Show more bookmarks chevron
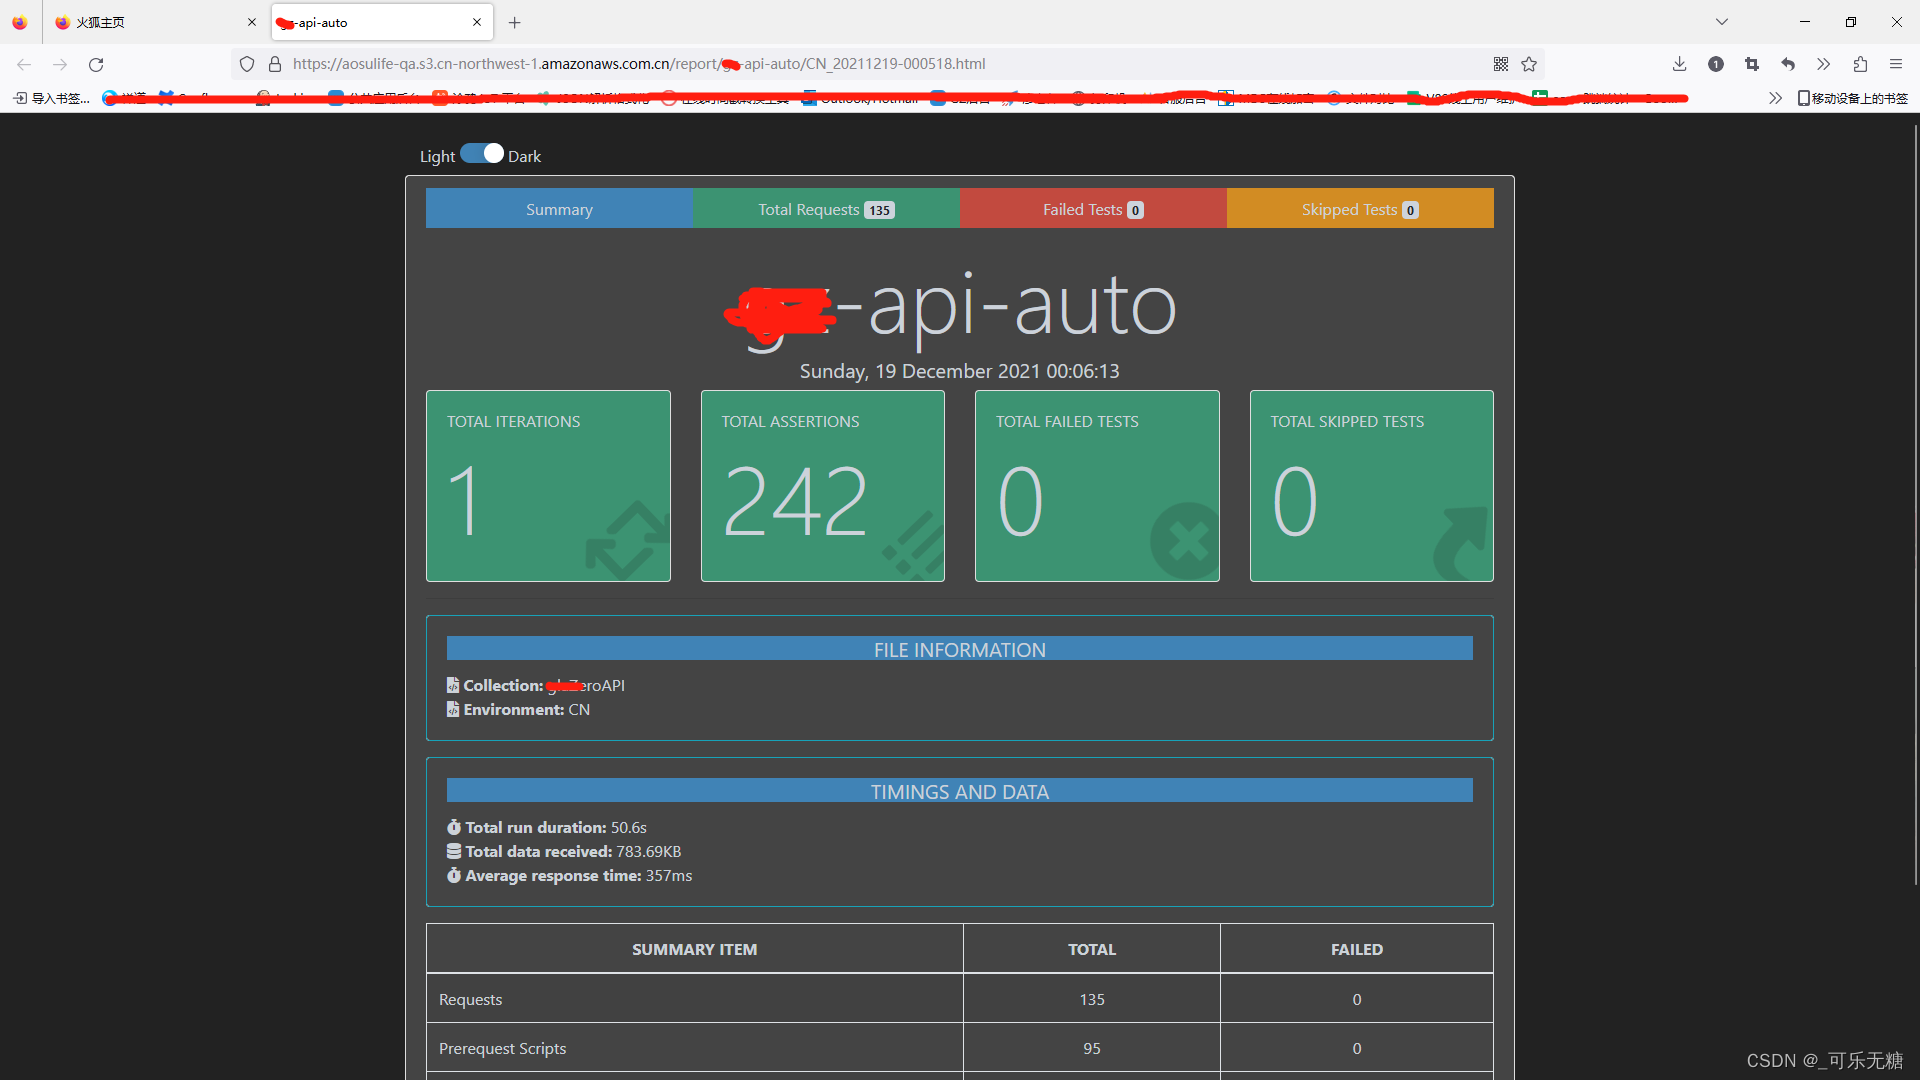 tap(1775, 98)
